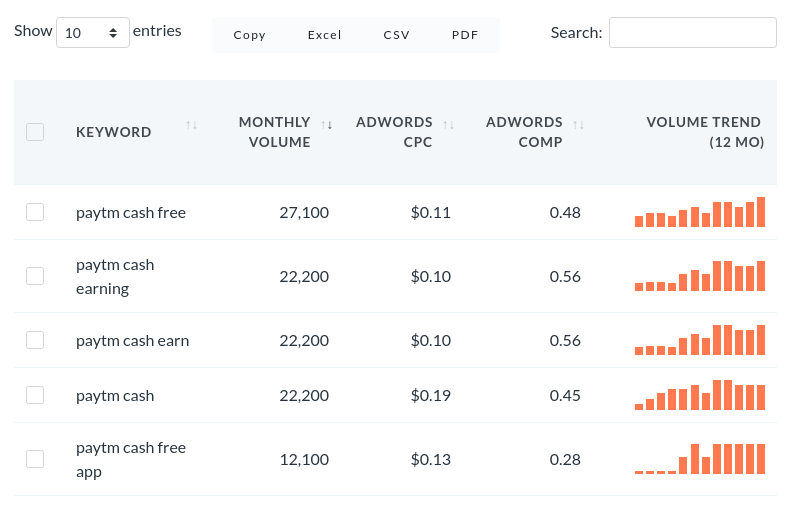793x506 pixels.
Task: Click the MONTHLY VOLUME column header
Action: click(275, 132)
